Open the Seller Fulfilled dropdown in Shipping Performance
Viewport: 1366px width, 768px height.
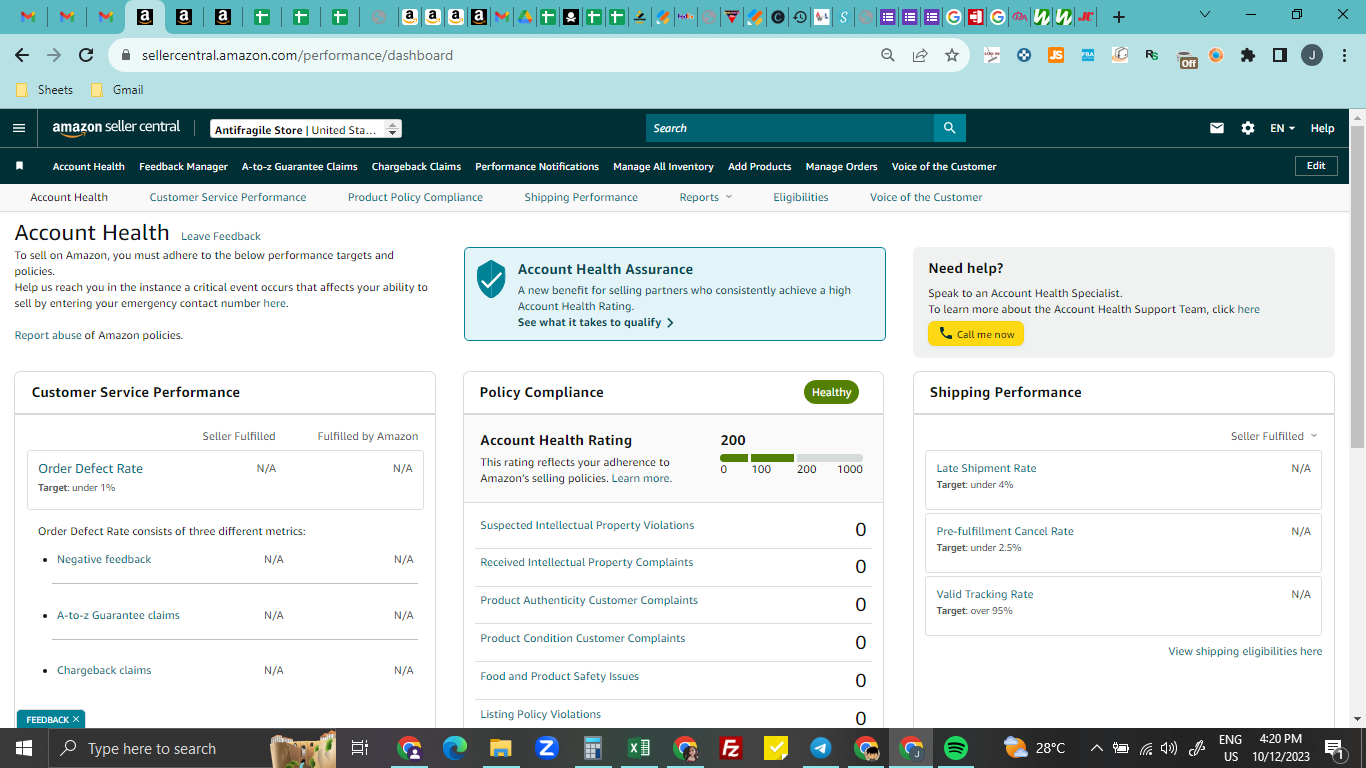[x=1274, y=436]
